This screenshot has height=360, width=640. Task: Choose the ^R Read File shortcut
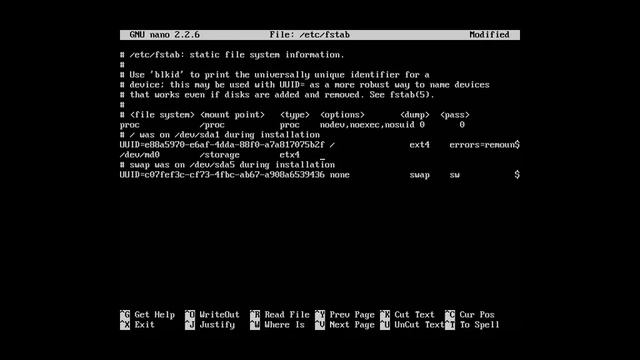click(x=280, y=315)
